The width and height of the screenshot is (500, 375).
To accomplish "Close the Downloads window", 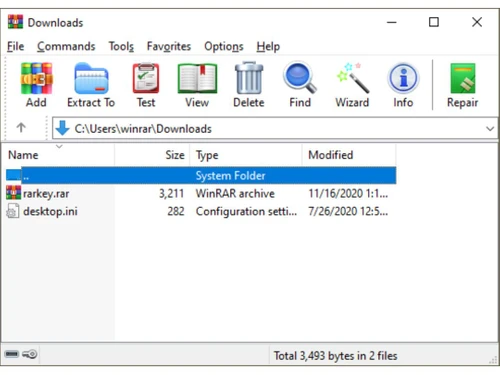I will click(477, 22).
